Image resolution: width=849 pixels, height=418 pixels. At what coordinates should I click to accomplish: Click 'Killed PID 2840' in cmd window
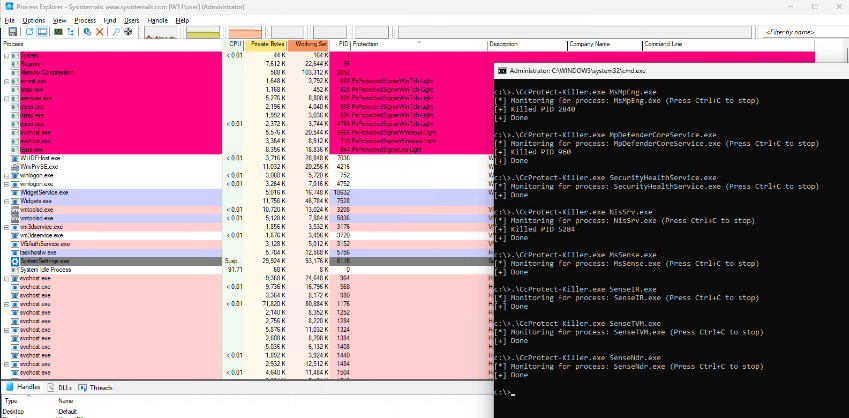click(543, 109)
